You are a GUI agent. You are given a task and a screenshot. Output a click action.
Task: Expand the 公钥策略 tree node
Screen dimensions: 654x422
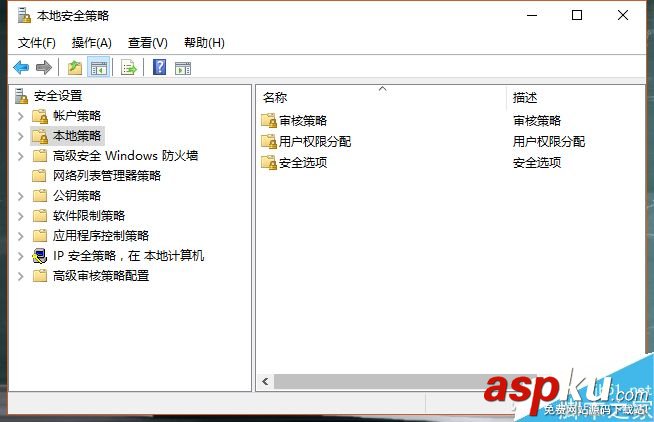click(x=20, y=196)
